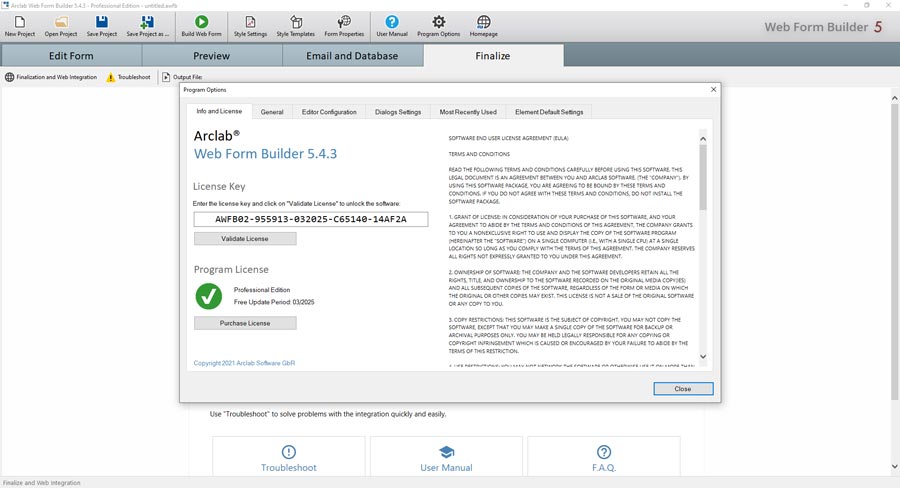900x488 pixels.
Task: Close Program Options dialog with X
Action: (x=713, y=90)
